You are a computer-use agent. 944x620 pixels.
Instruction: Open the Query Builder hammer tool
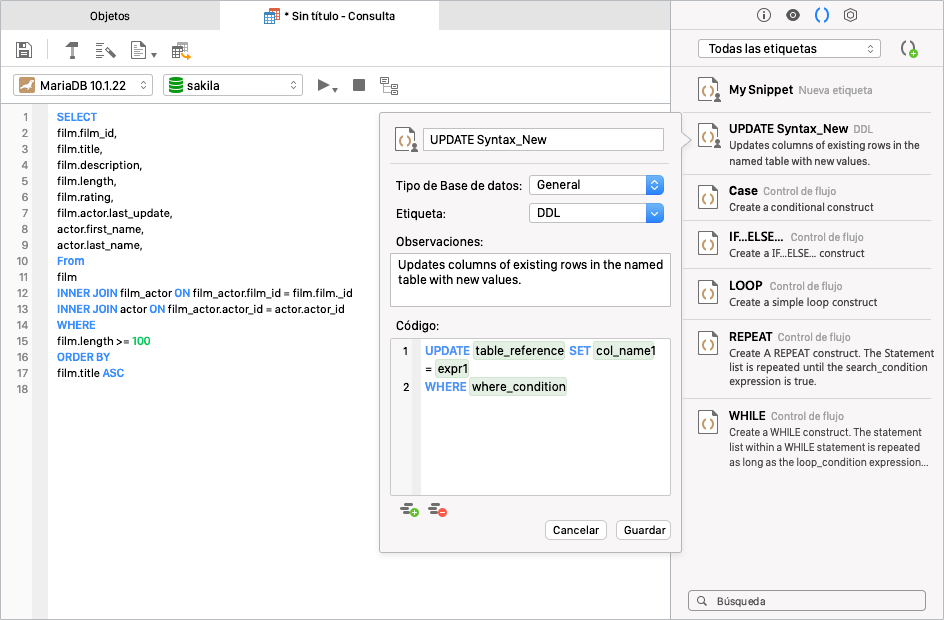point(72,50)
